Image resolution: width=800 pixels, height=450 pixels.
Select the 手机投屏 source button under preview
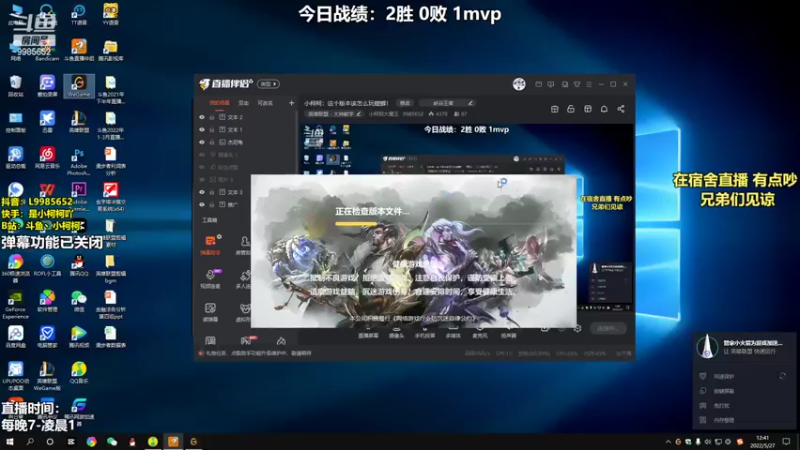[424, 333]
